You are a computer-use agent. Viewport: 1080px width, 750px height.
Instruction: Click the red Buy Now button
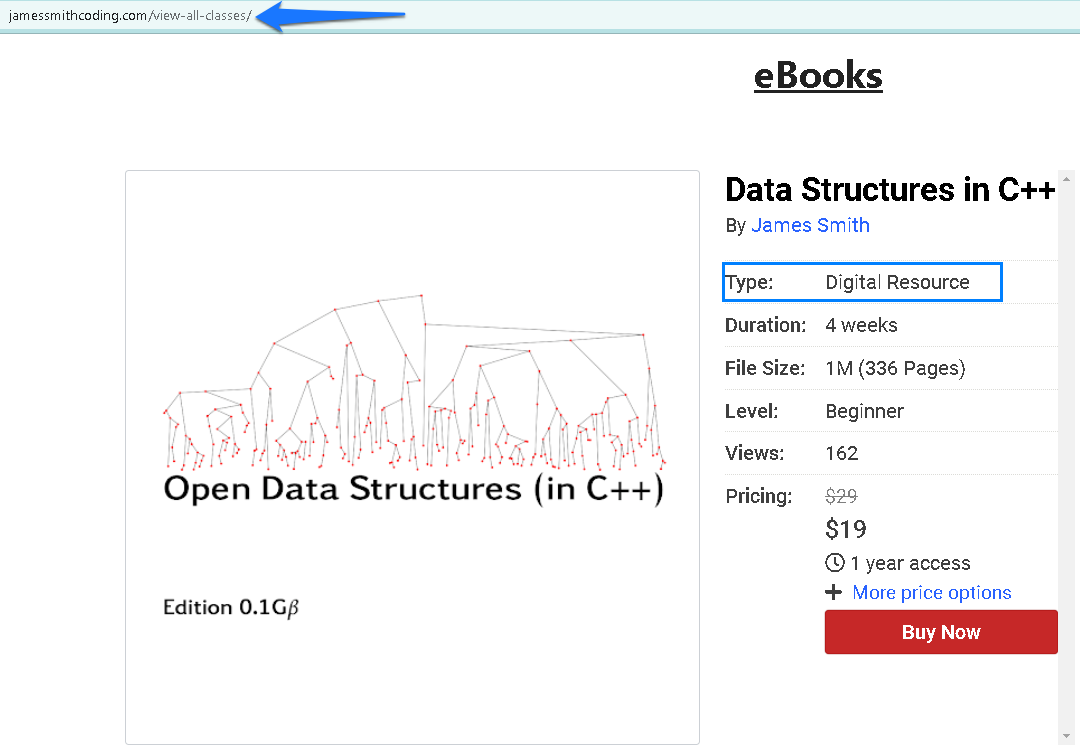[x=941, y=632]
